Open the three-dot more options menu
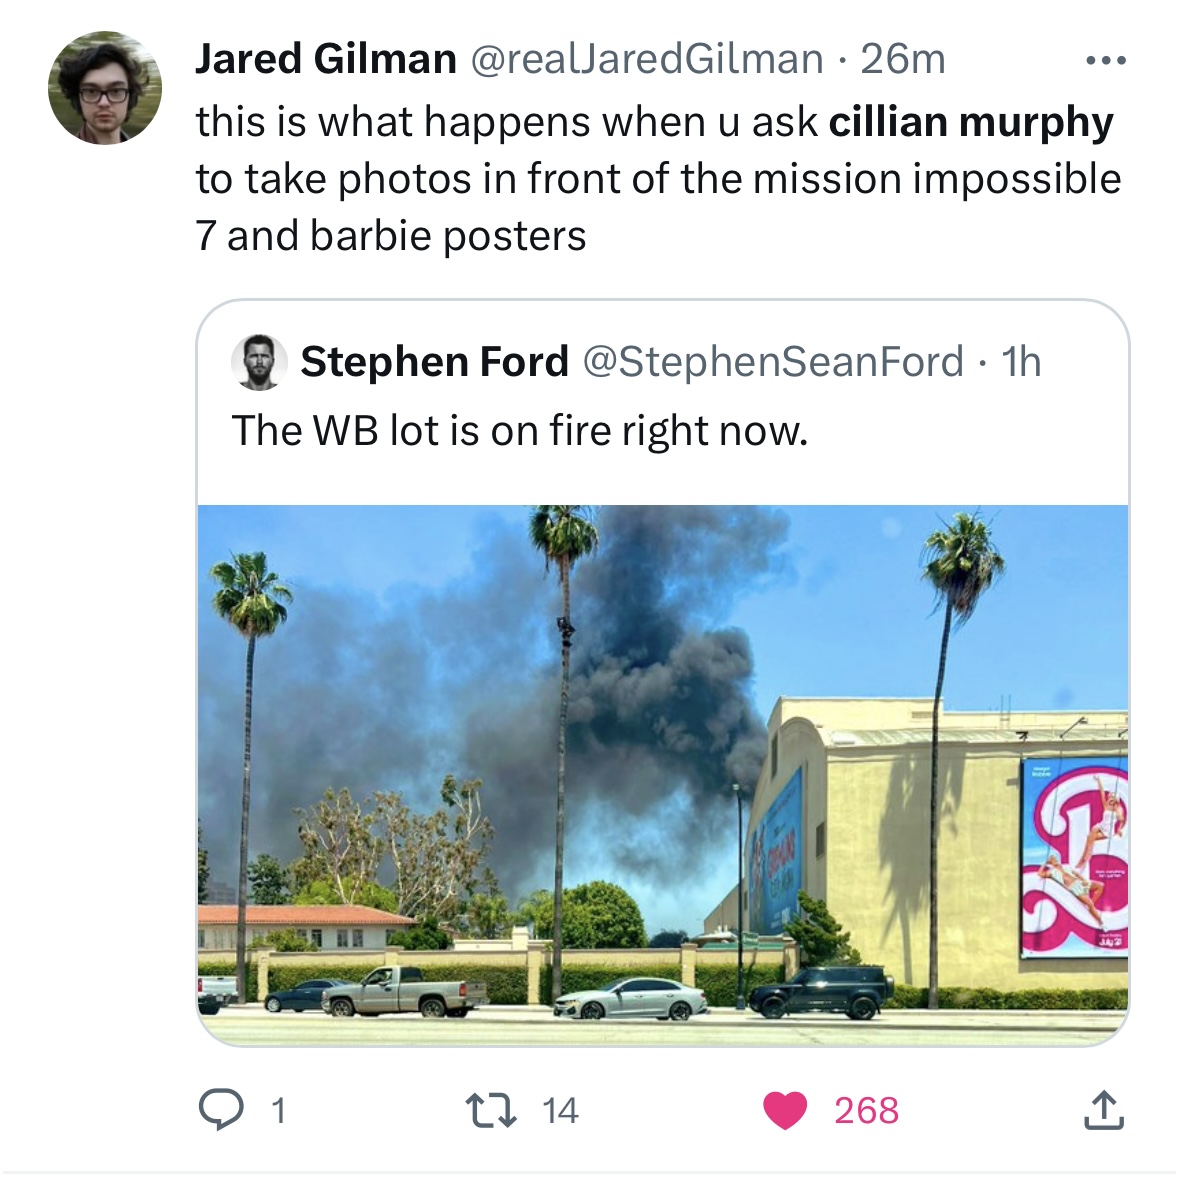The height and width of the screenshot is (1179, 1179). (1106, 61)
